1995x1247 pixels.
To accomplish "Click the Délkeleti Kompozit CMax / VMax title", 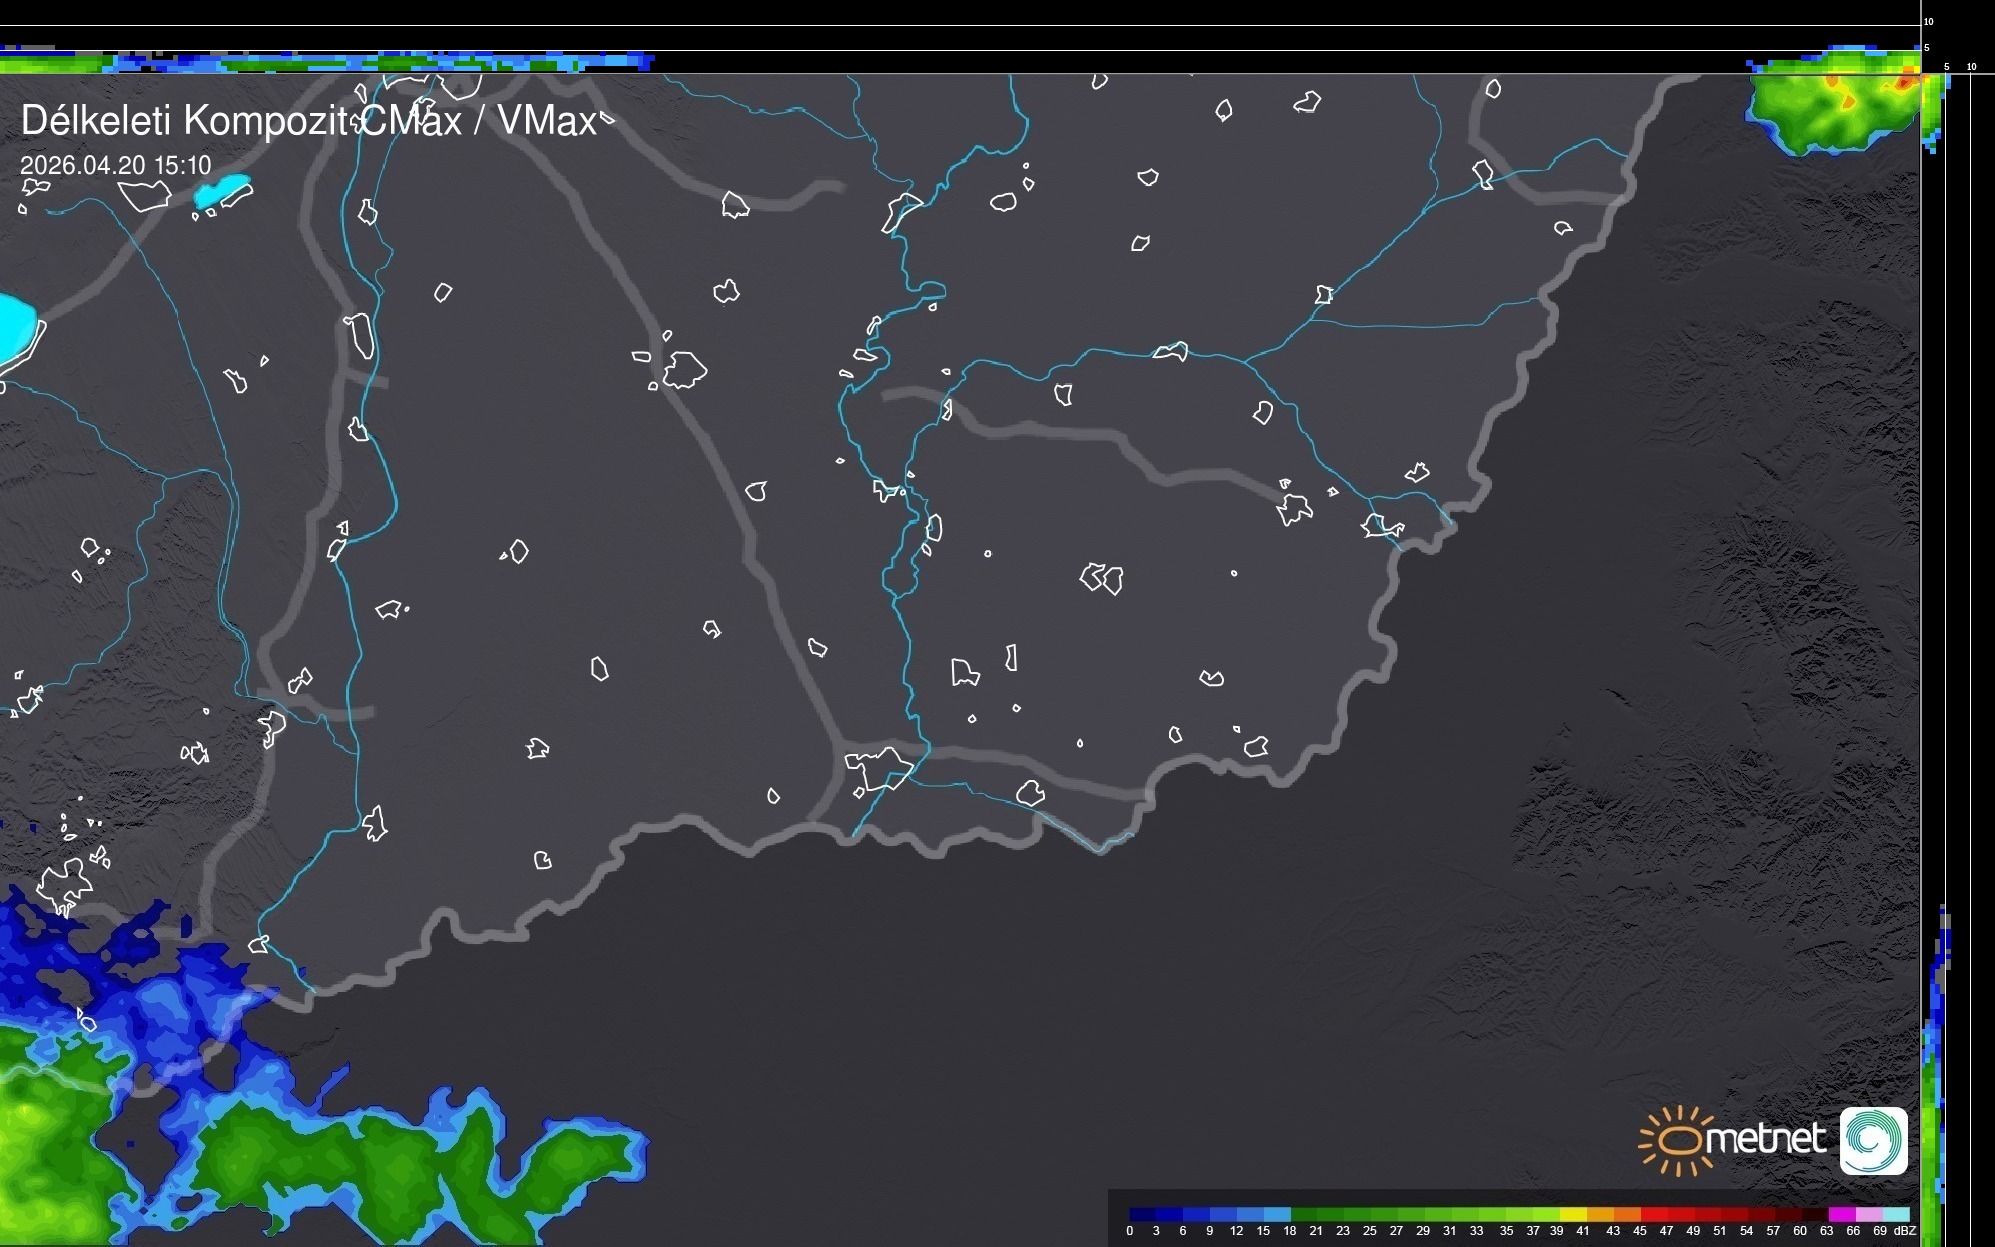I will pyautogui.click(x=308, y=121).
